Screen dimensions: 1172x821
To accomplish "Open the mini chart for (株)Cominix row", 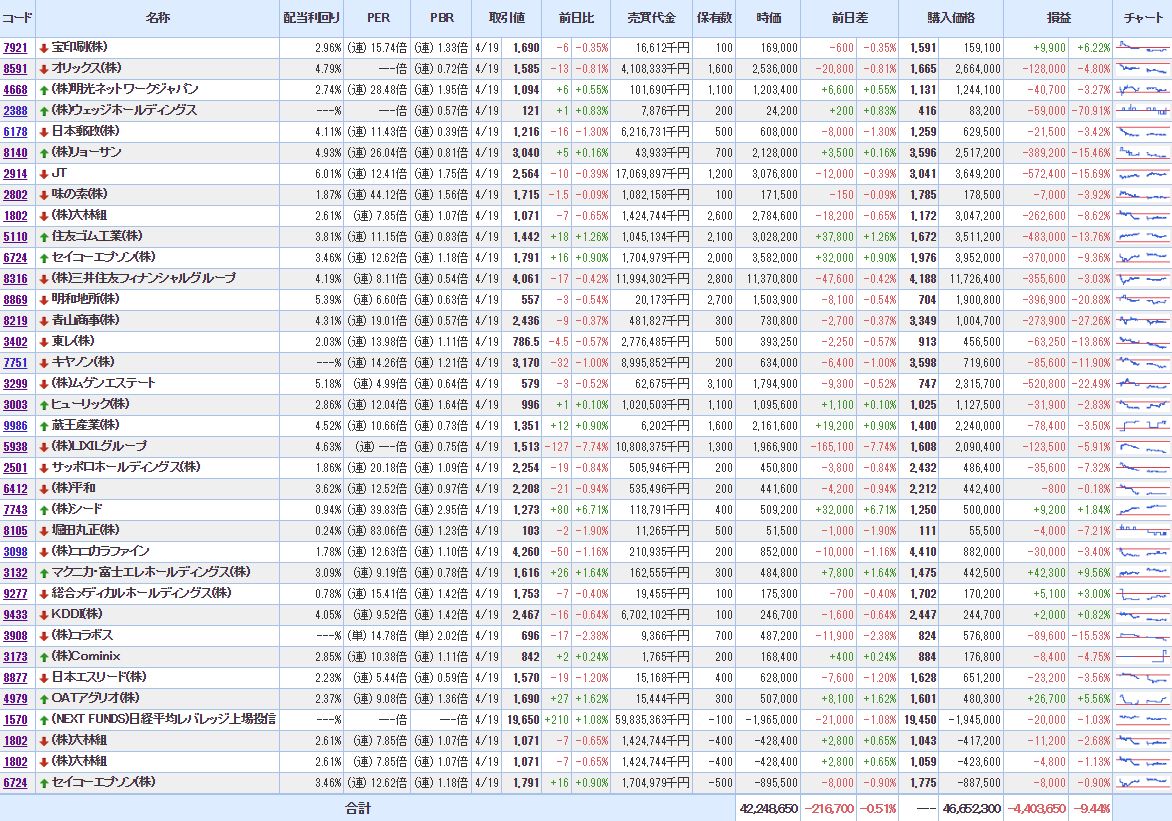I will click(x=1142, y=657).
